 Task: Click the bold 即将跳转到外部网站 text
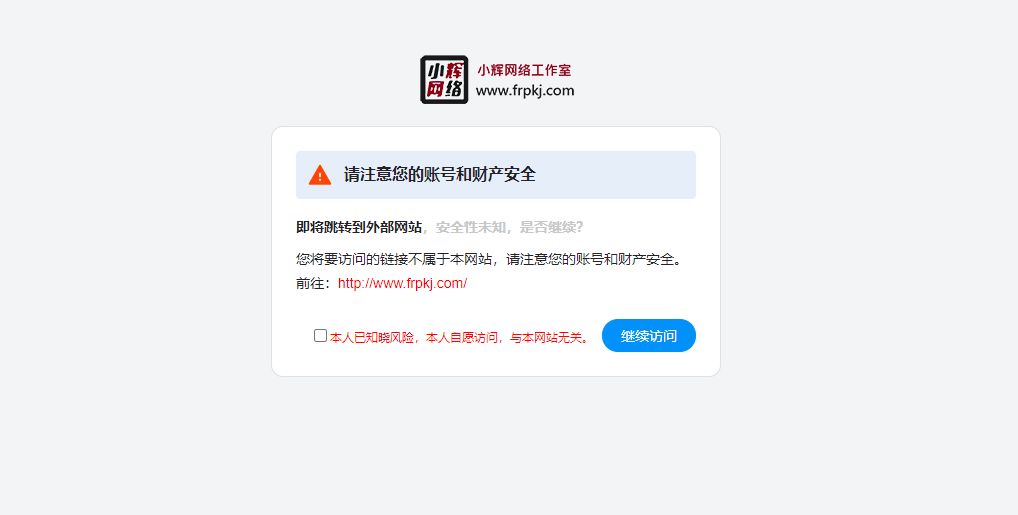coord(359,227)
